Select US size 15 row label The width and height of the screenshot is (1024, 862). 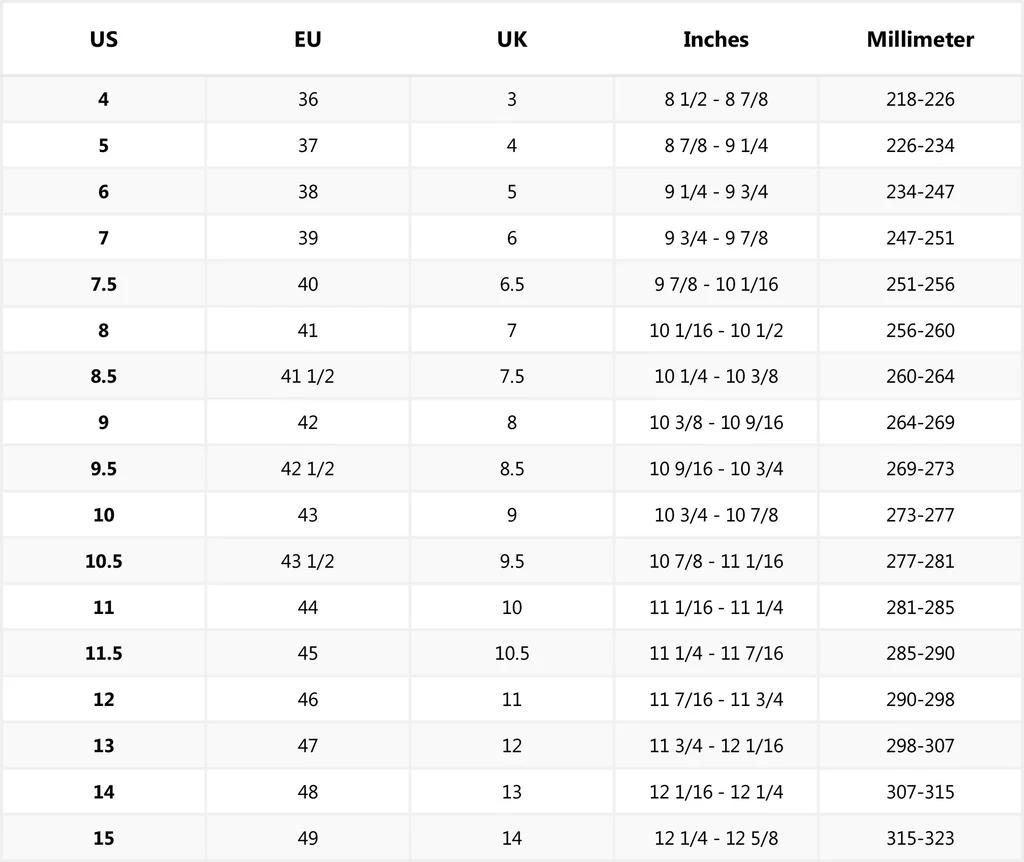tap(104, 838)
